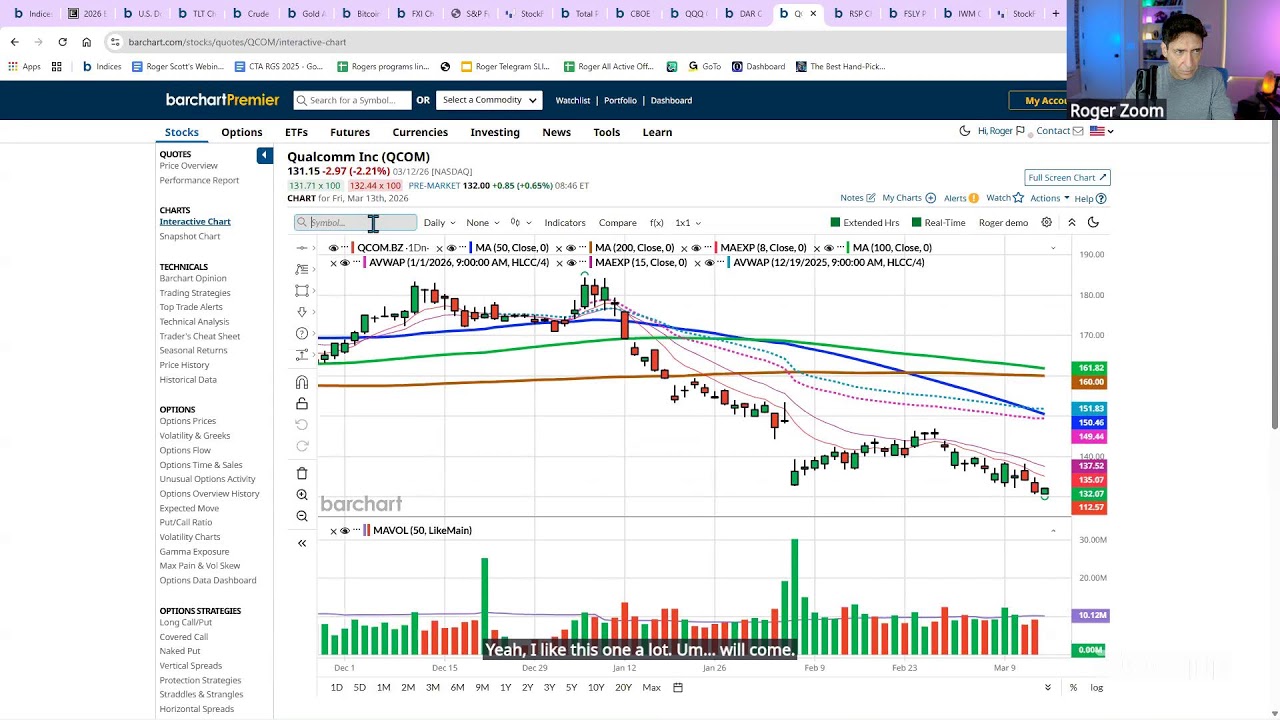The height and width of the screenshot is (720, 1280).
Task: Select the 6M time range
Action: tap(457, 687)
